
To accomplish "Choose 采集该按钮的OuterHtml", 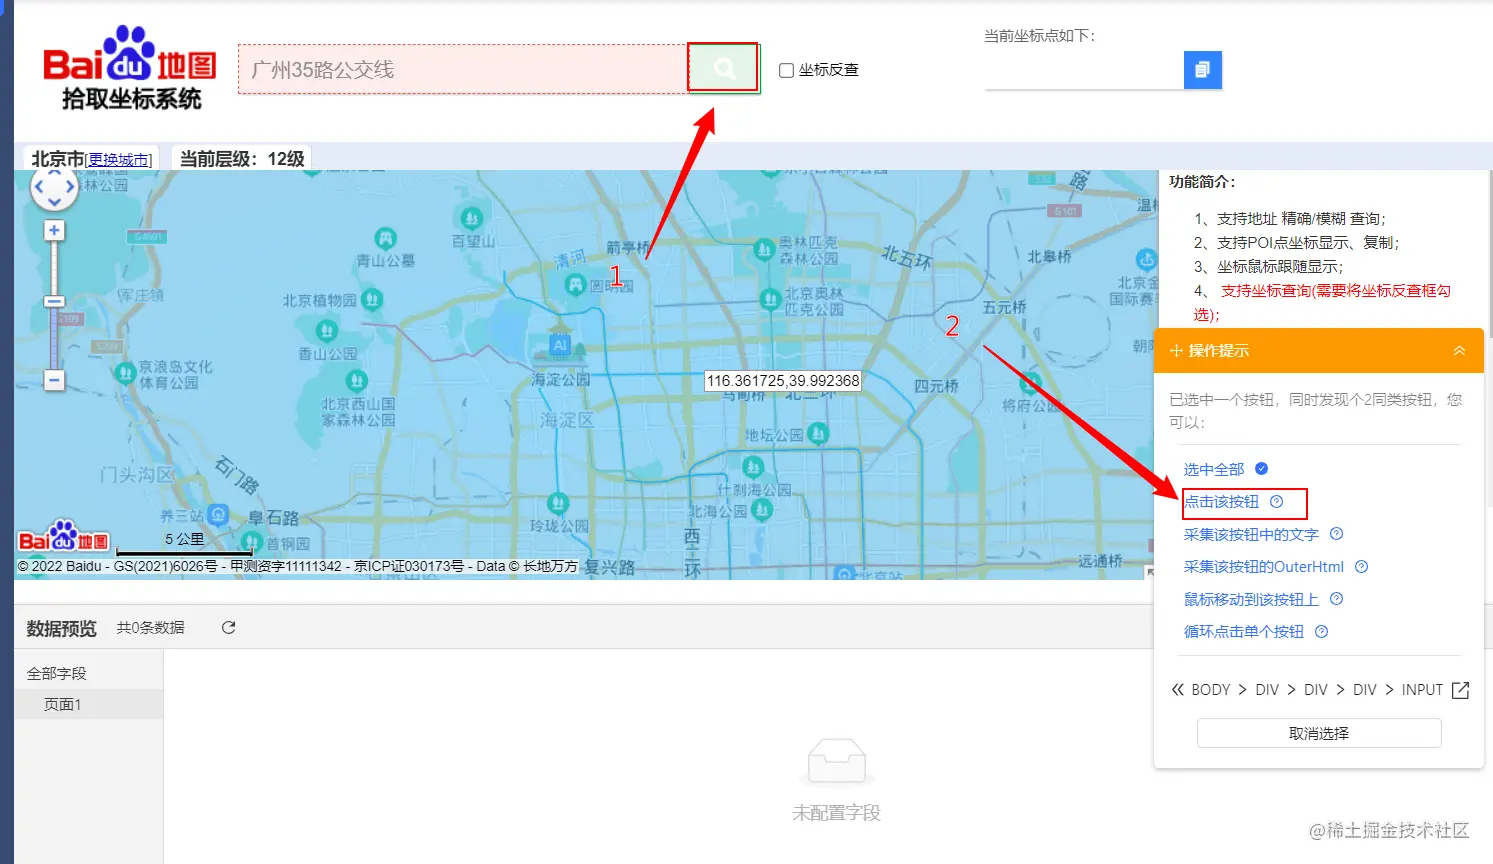I will tap(1264, 566).
